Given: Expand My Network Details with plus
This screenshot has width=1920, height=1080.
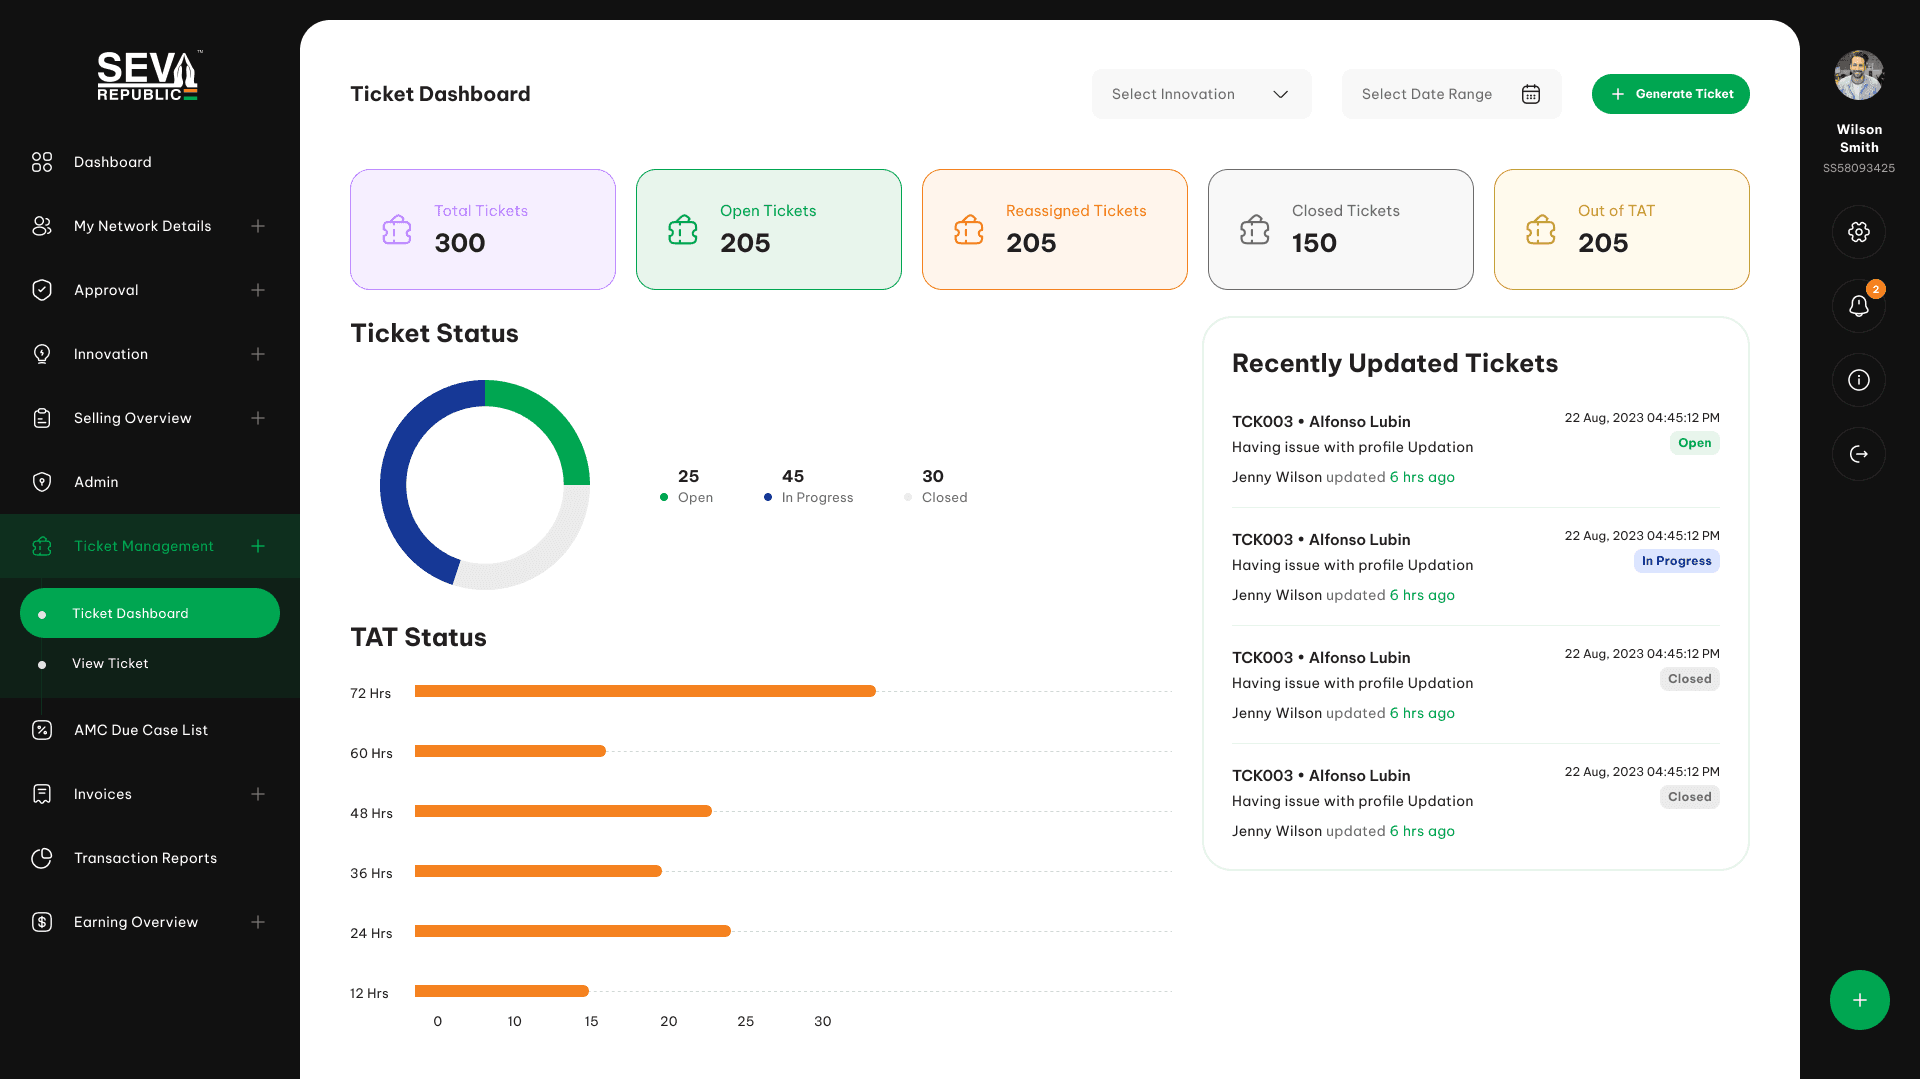Looking at the screenshot, I should 258,226.
